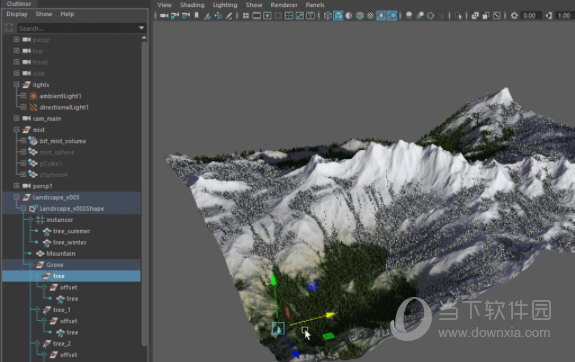Select tree_winter in the Outliner
Image resolution: width=575 pixels, height=362 pixels.
(70, 242)
